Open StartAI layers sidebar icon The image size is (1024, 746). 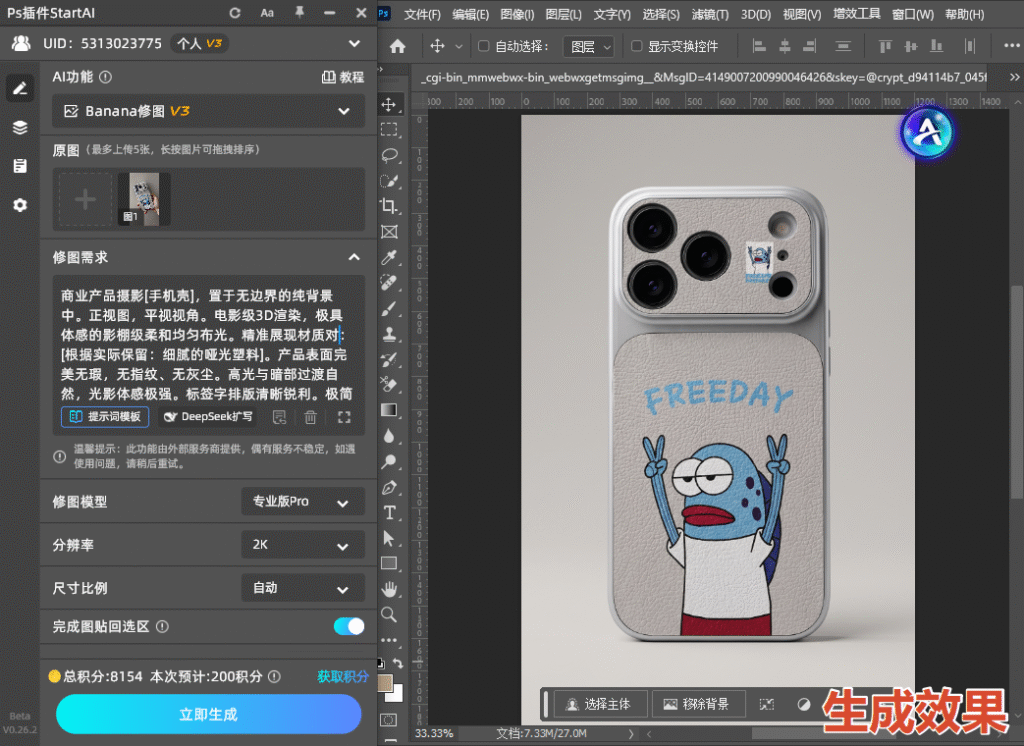click(20, 127)
